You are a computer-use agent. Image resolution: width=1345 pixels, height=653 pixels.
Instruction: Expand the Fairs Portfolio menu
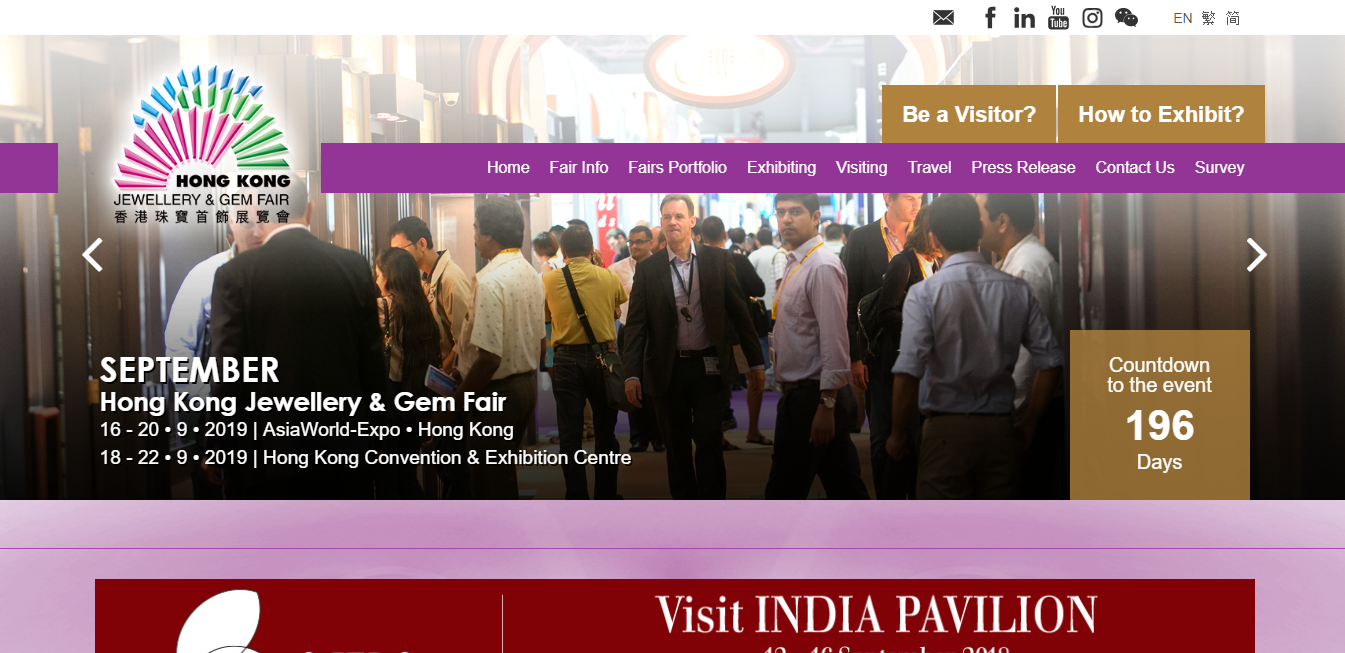677,167
